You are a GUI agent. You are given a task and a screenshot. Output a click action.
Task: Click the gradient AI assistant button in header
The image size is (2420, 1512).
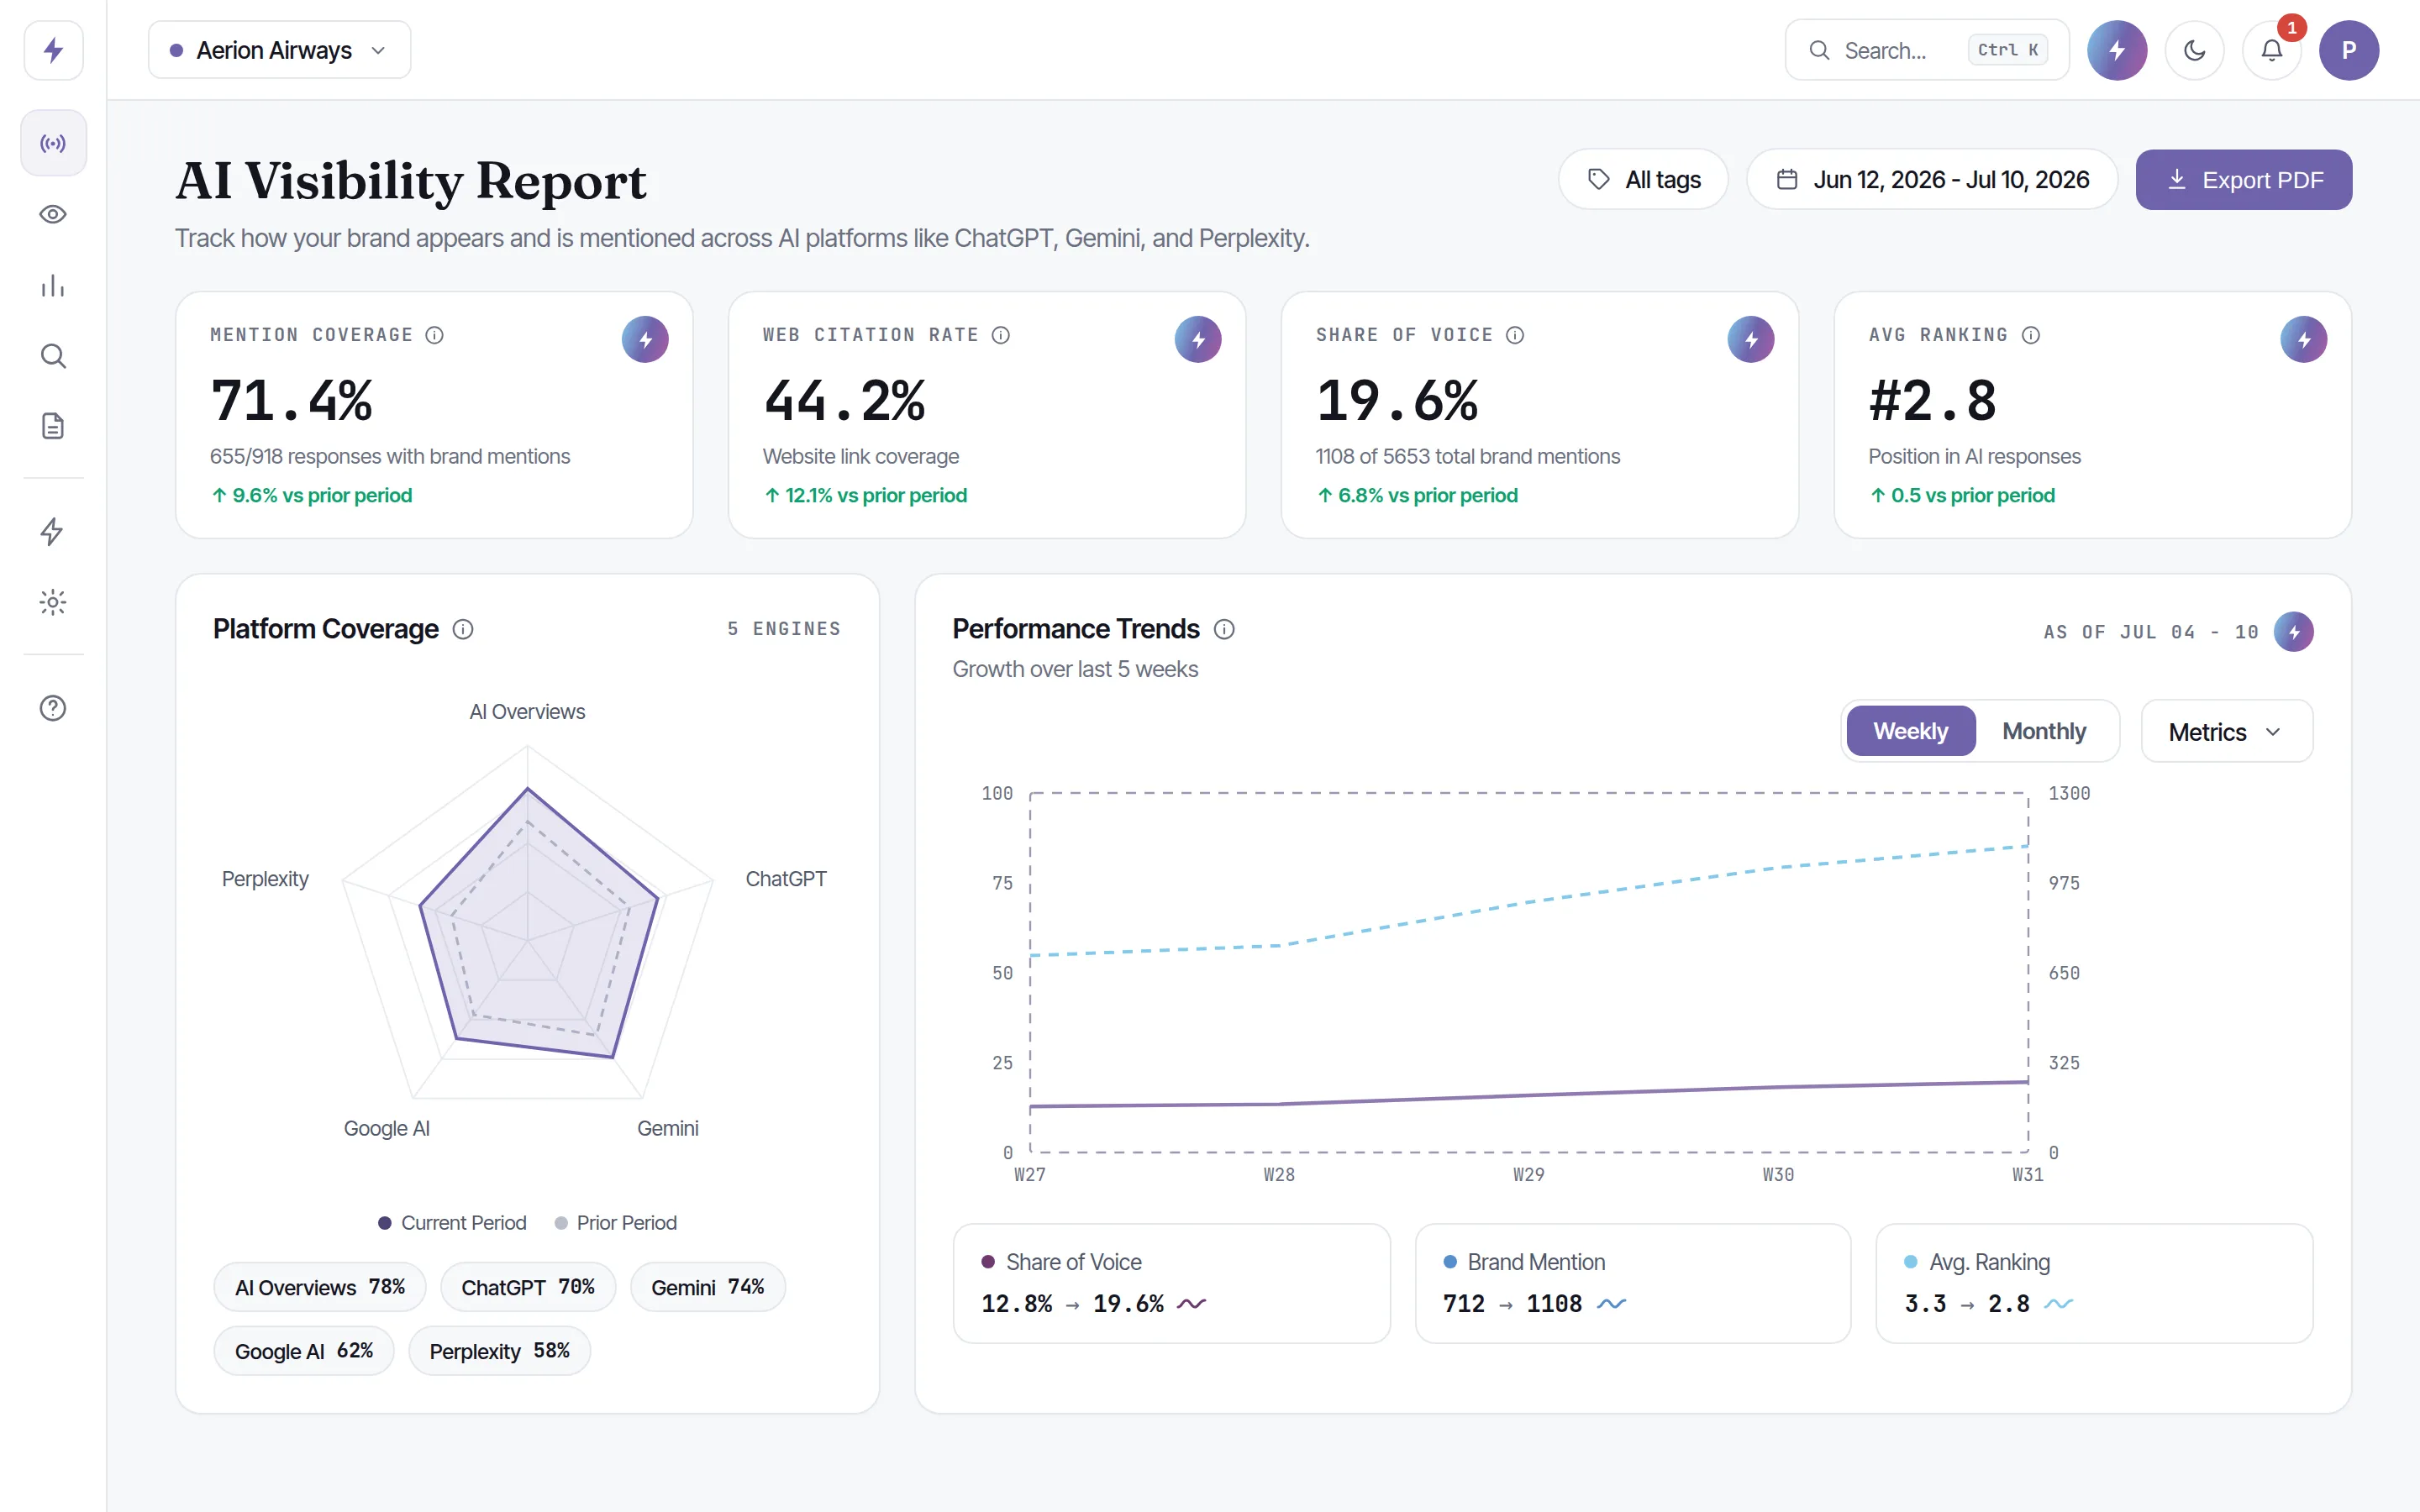point(2117,50)
